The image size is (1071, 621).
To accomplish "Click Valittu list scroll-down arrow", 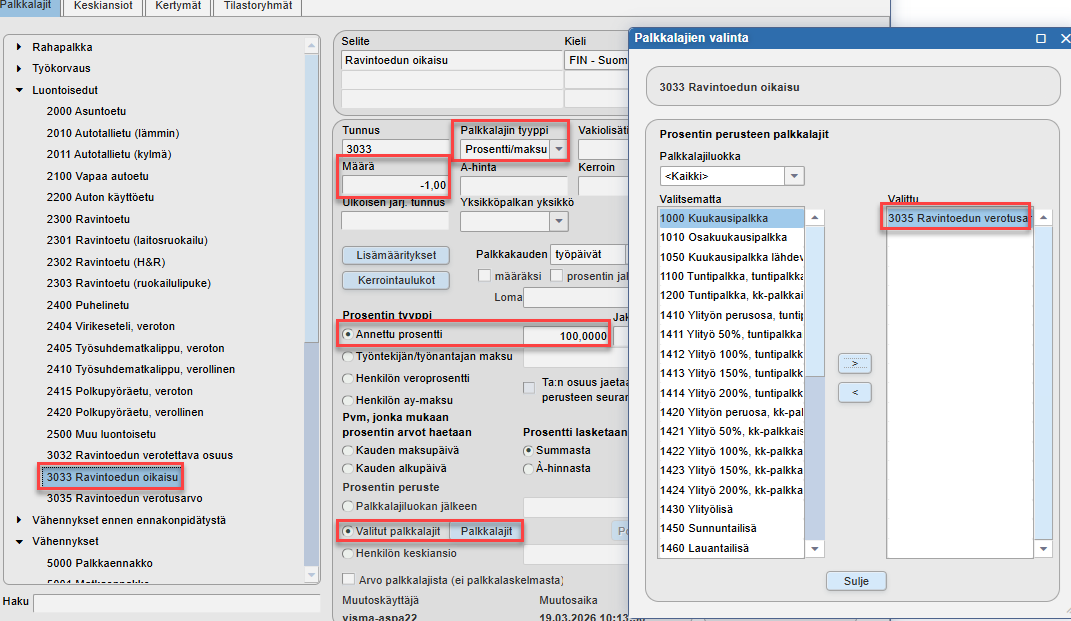I will (x=1043, y=549).
